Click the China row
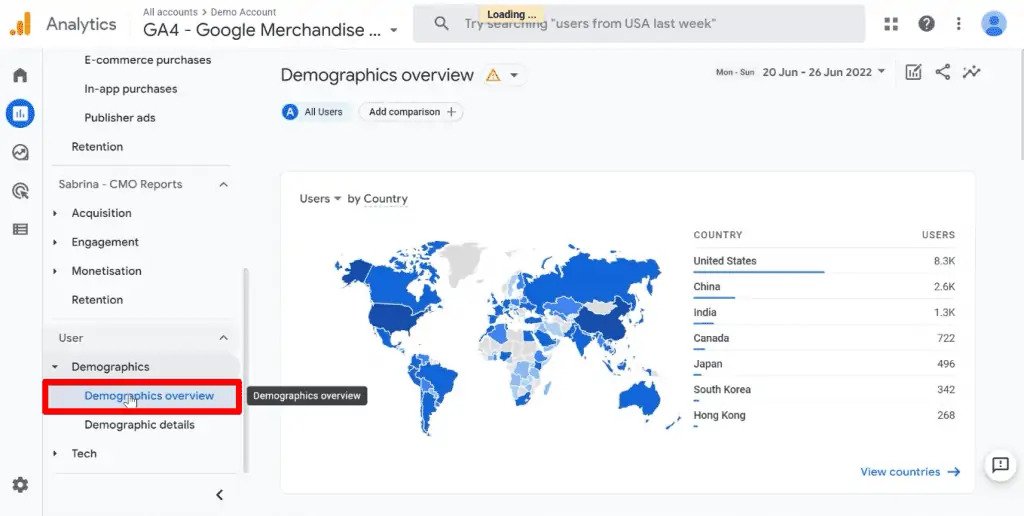The width and height of the screenshot is (1024, 516). [824, 286]
